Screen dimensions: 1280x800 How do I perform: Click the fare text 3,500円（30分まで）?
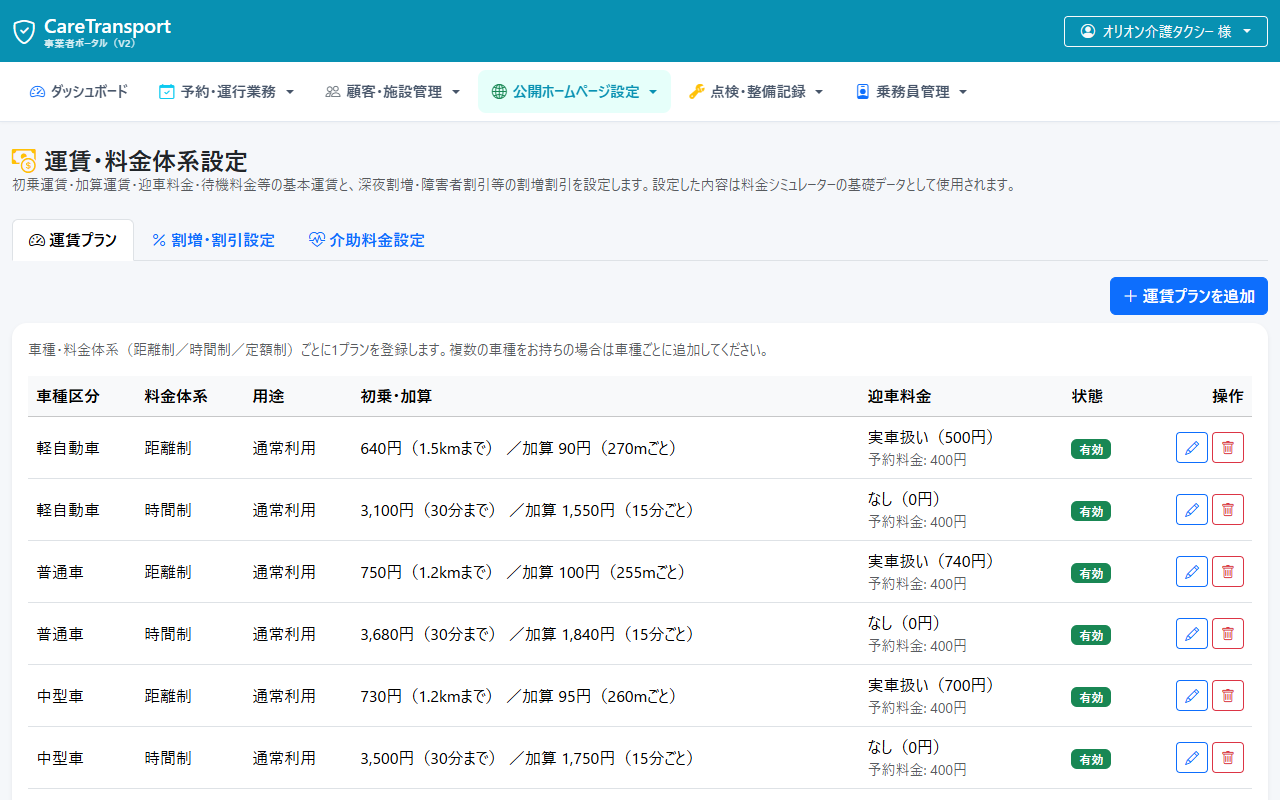click(430, 758)
